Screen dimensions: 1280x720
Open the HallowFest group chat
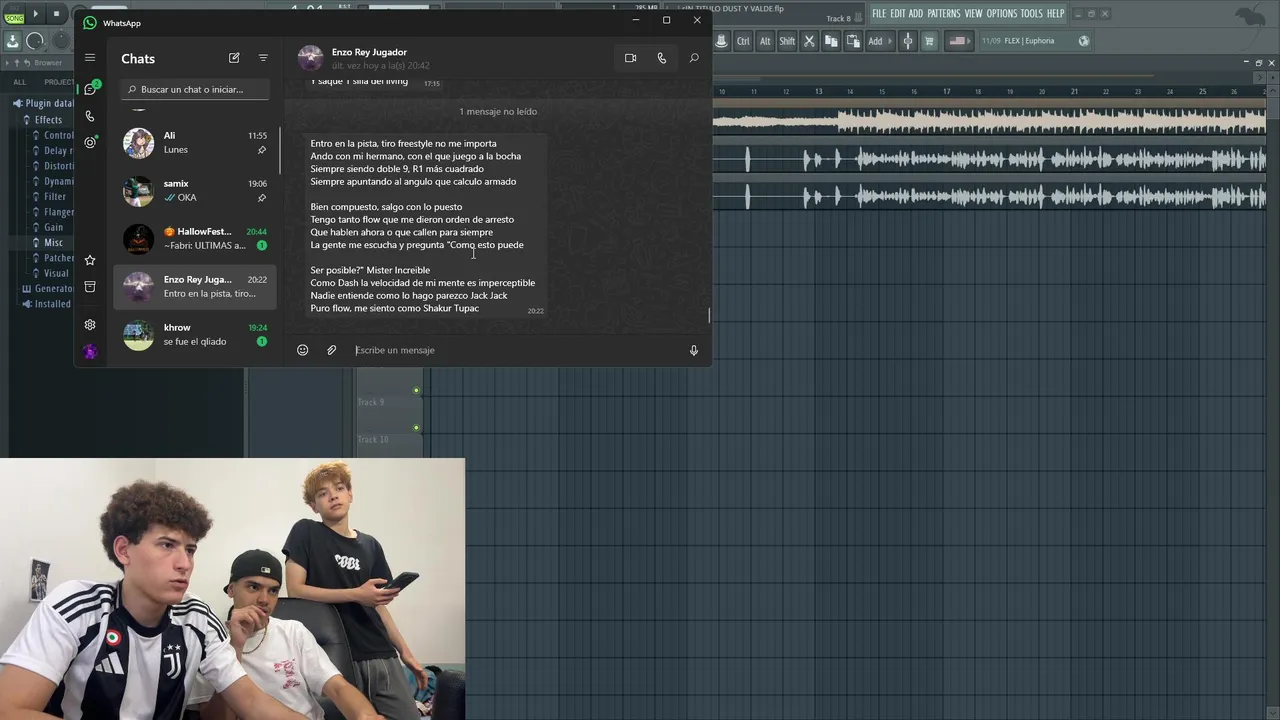click(x=195, y=238)
